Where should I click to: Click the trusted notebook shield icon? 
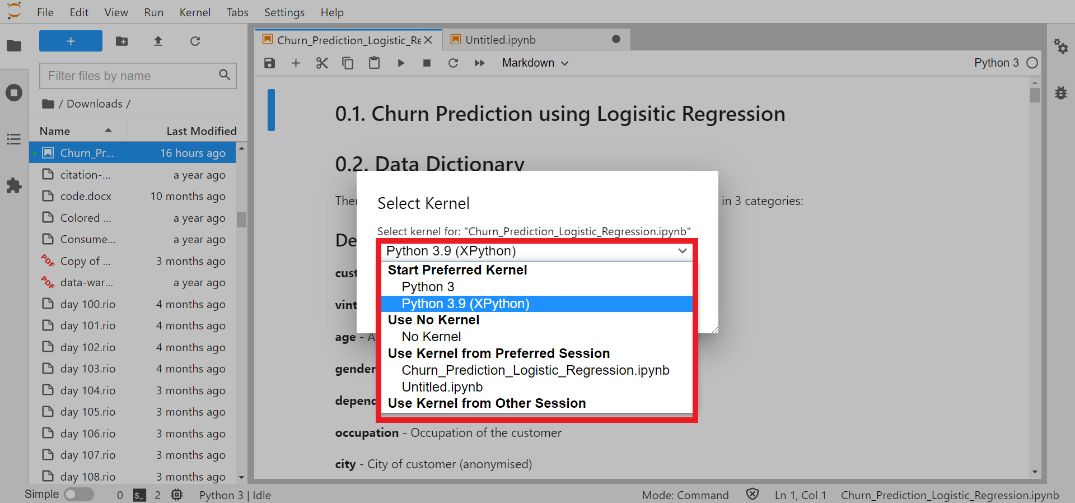point(752,495)
